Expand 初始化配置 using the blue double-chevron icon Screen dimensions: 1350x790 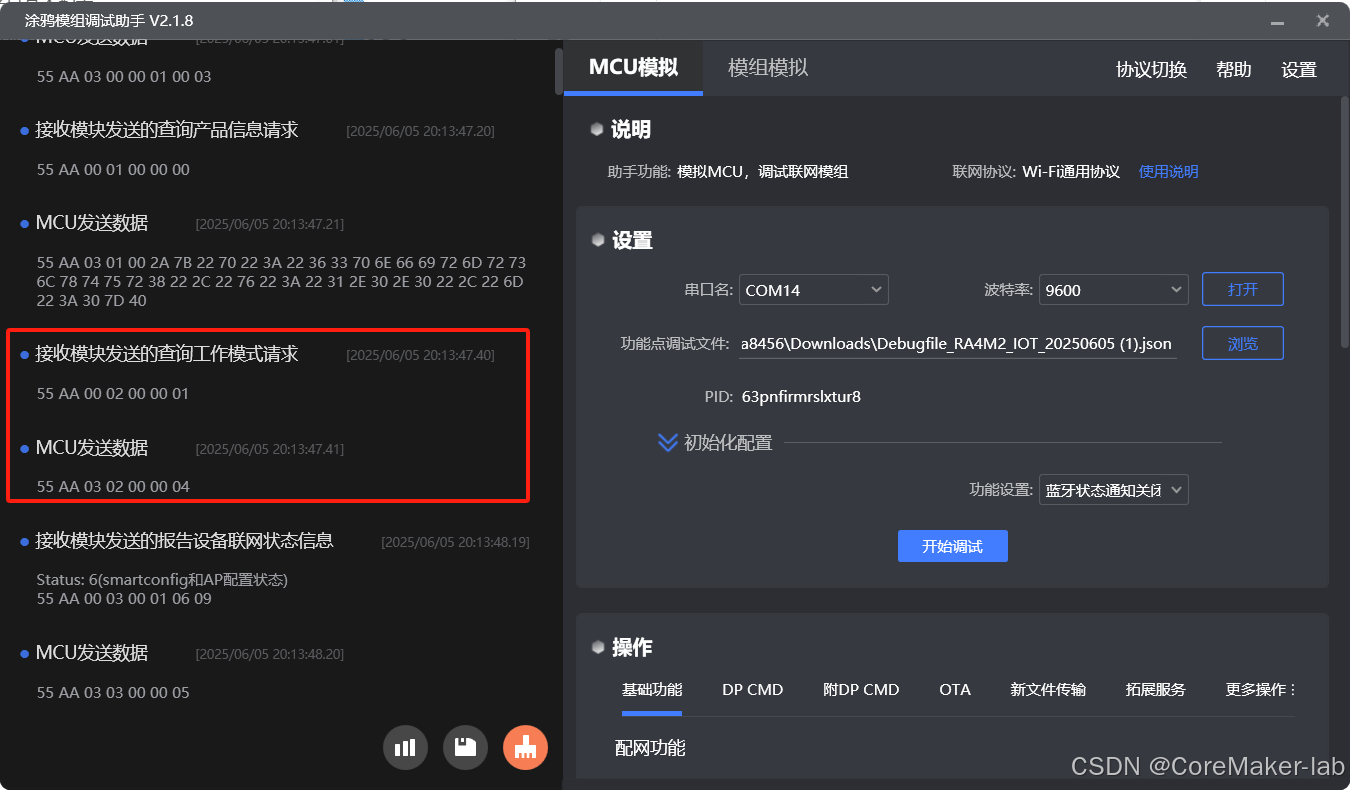[668, 442]
